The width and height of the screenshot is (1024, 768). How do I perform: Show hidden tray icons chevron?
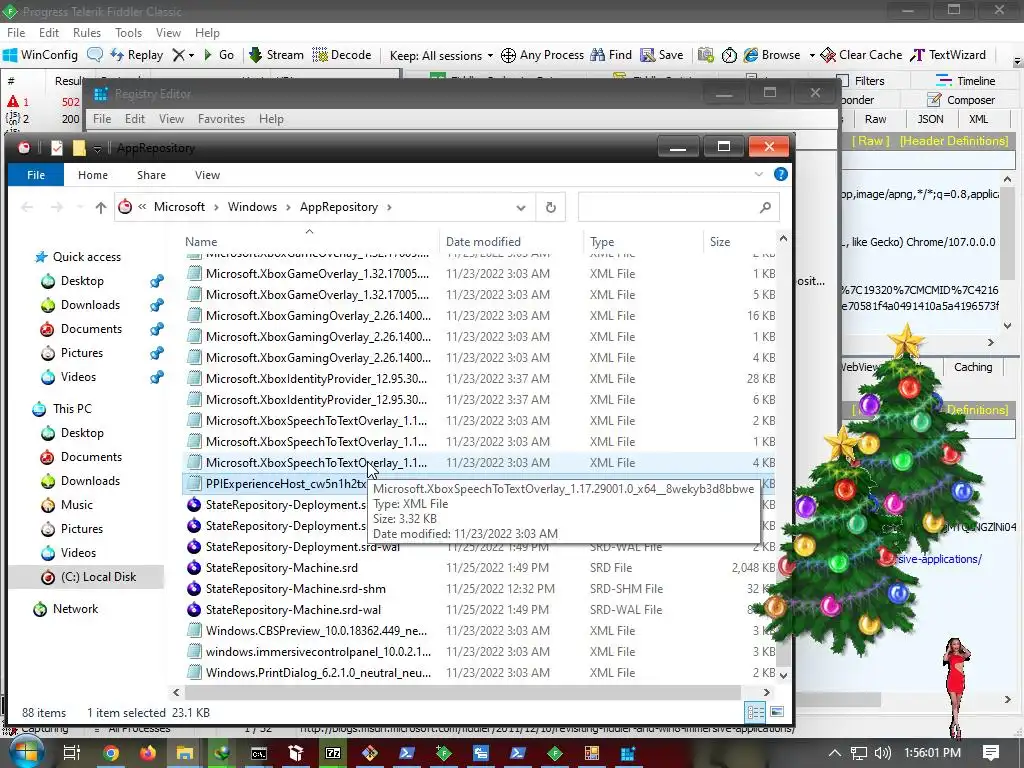834,753
